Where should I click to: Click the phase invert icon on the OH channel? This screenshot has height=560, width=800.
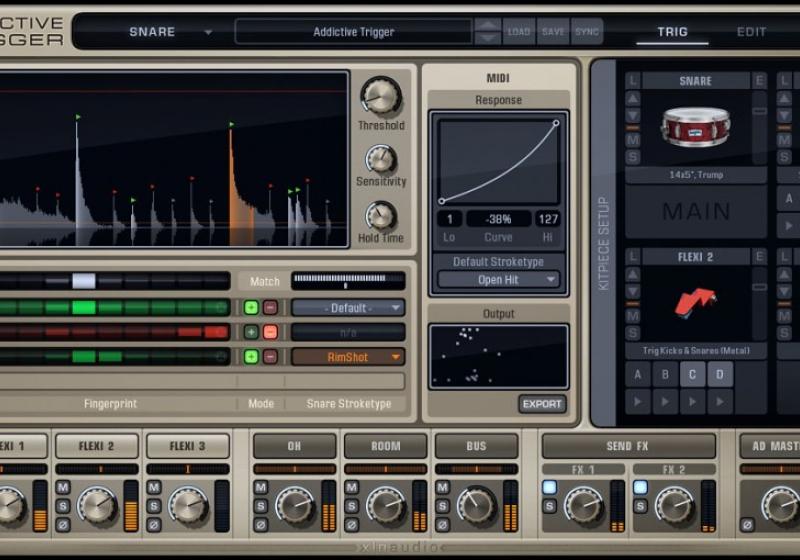click(260, 524)
